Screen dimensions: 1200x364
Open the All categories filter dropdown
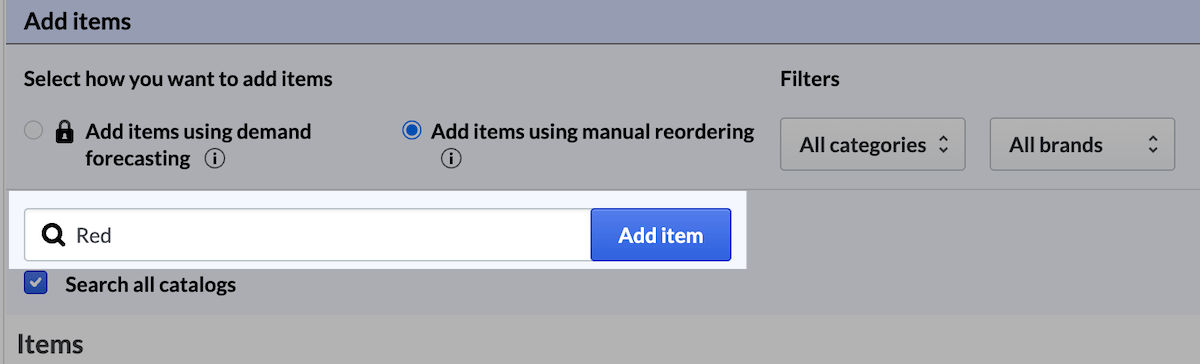(872, 145)
